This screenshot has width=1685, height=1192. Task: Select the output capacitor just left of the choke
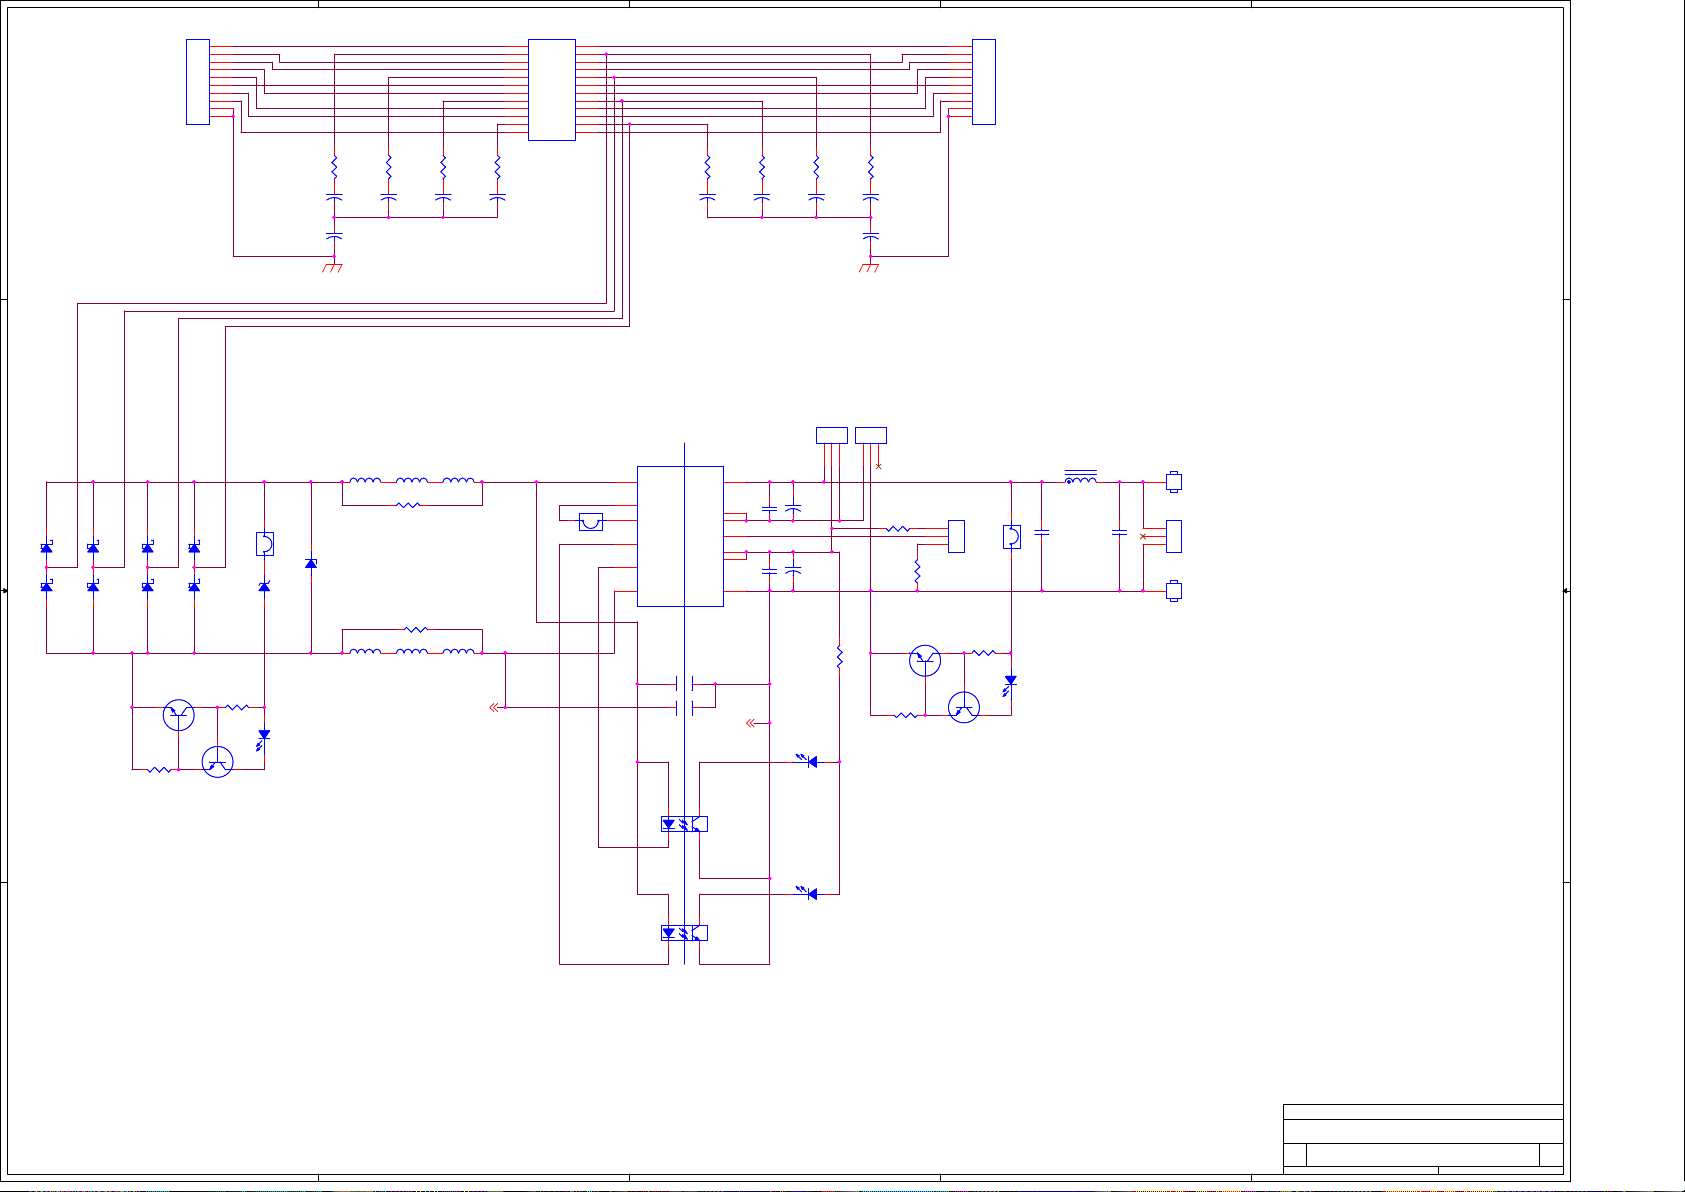[x=1041, y=533]
